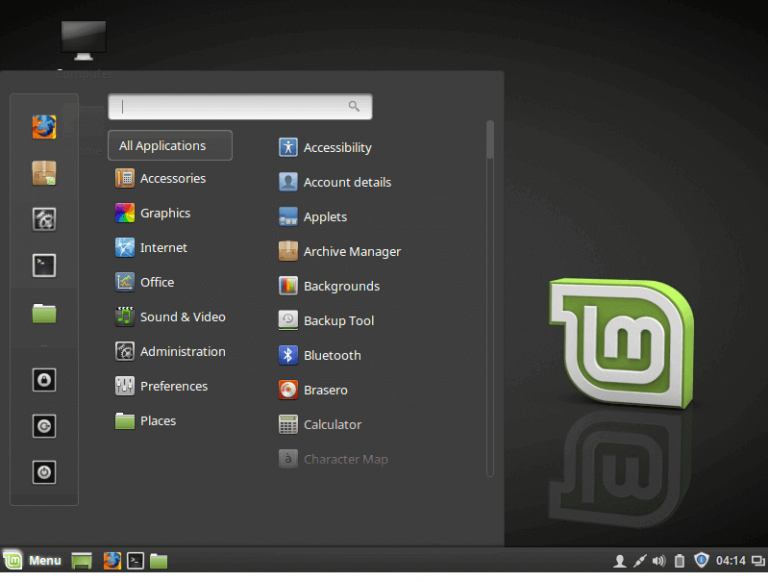Image resolution: width=768 pixels, height=582 pixels.
Task: Open the Graphics category
Action: pyautogui.click(x=153, y=213)
